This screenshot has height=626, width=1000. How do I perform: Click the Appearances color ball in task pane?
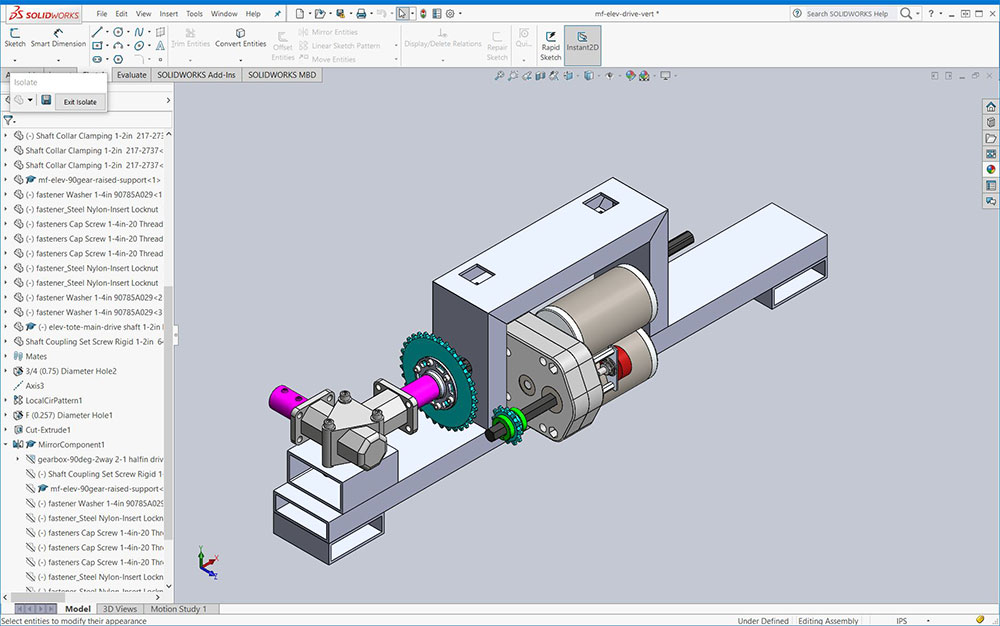(990, 169)
